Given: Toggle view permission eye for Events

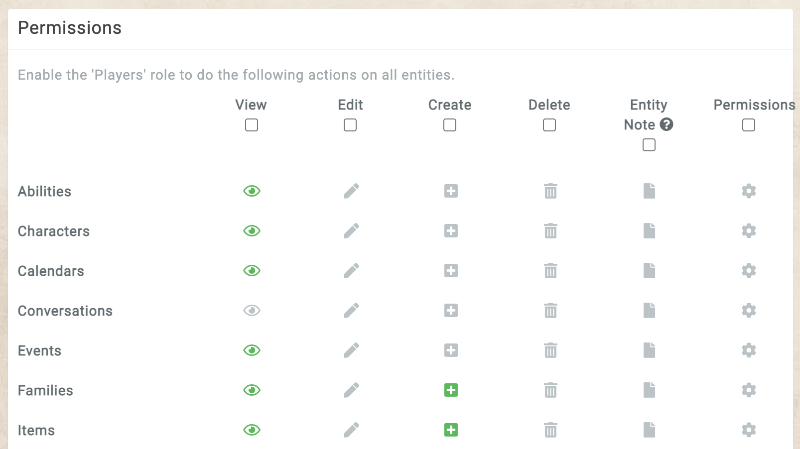Looking at the screenshot, I should click(x=251, y=351).
